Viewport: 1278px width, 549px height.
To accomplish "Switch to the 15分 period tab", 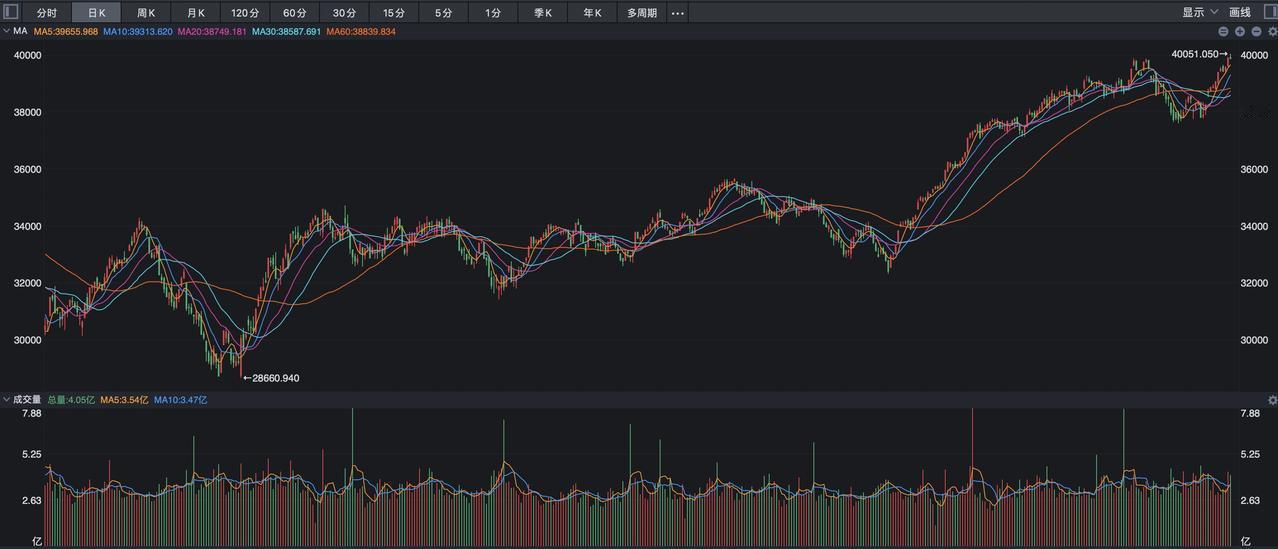I will (x=394, y=13).
